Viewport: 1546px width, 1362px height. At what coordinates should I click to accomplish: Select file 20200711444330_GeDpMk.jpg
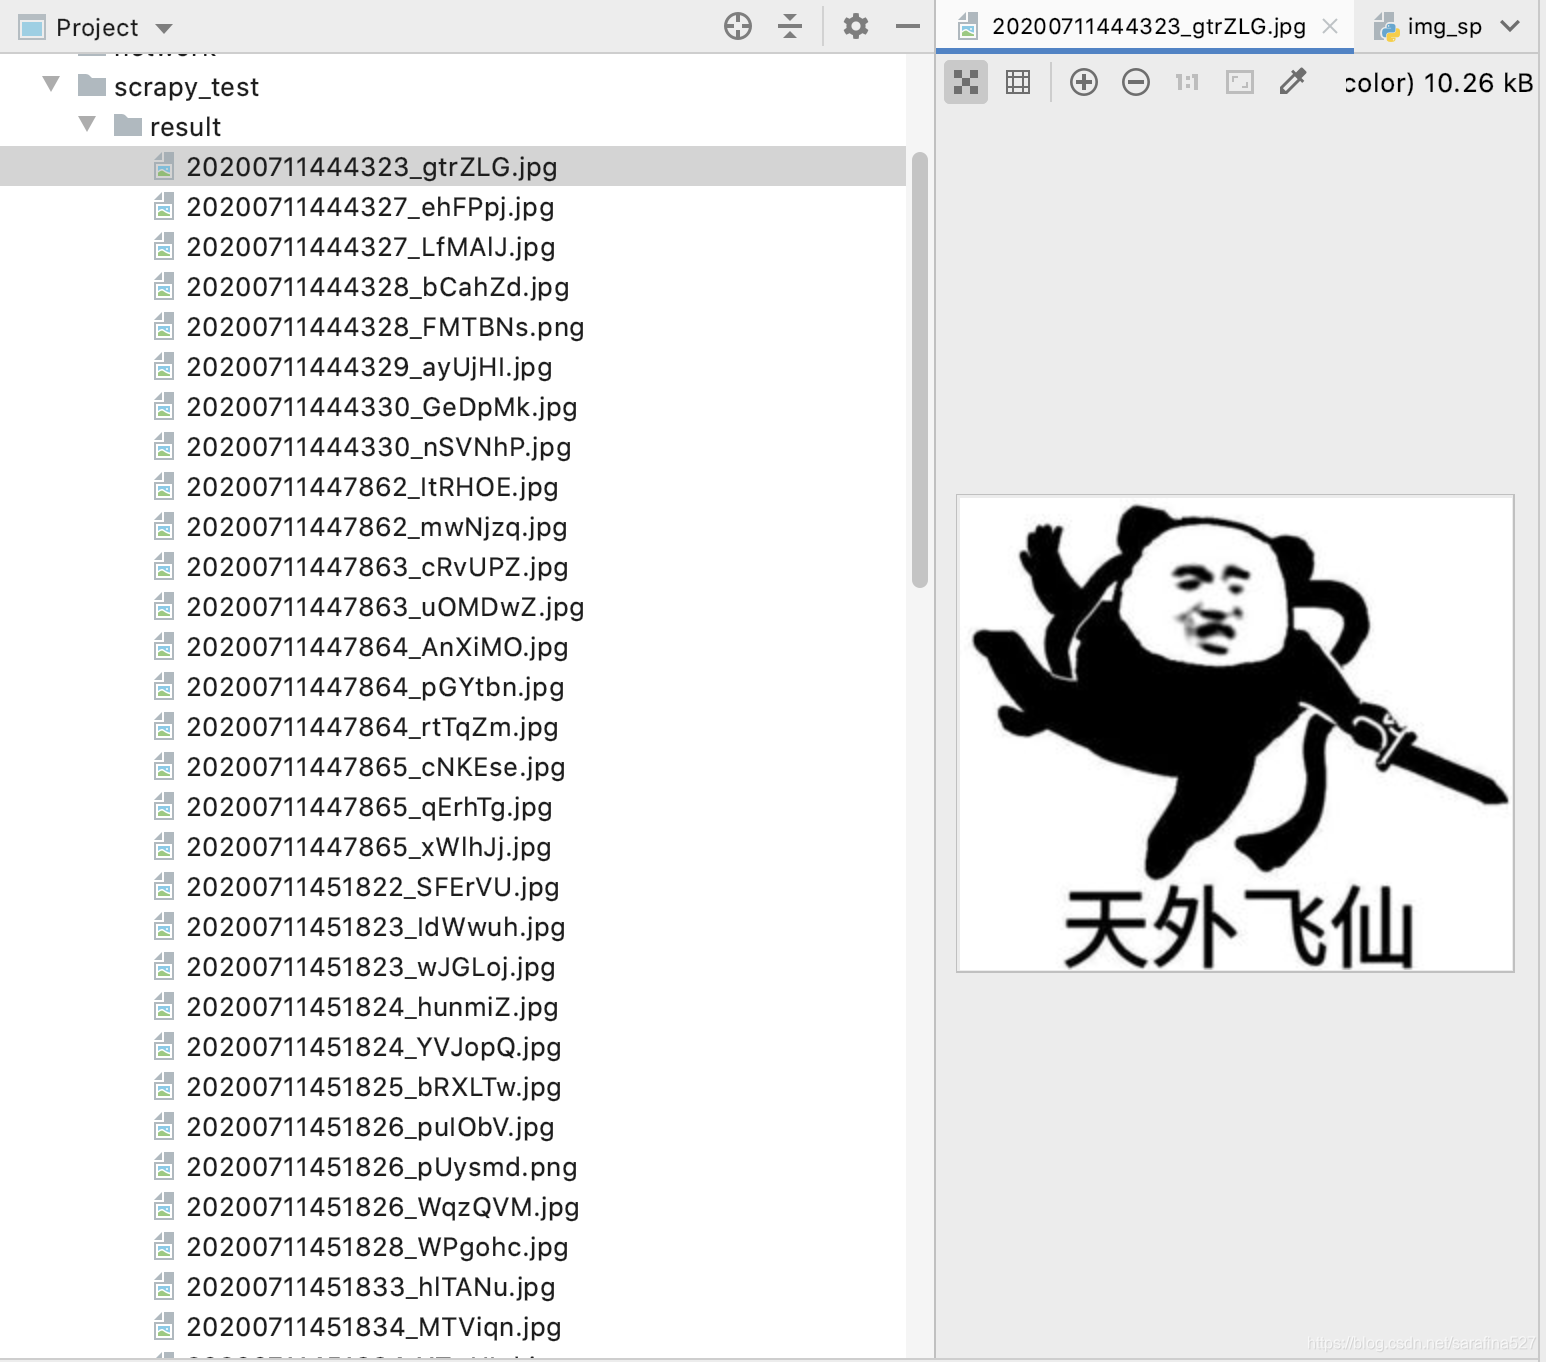pyautogui.click(x=382, y=406)
